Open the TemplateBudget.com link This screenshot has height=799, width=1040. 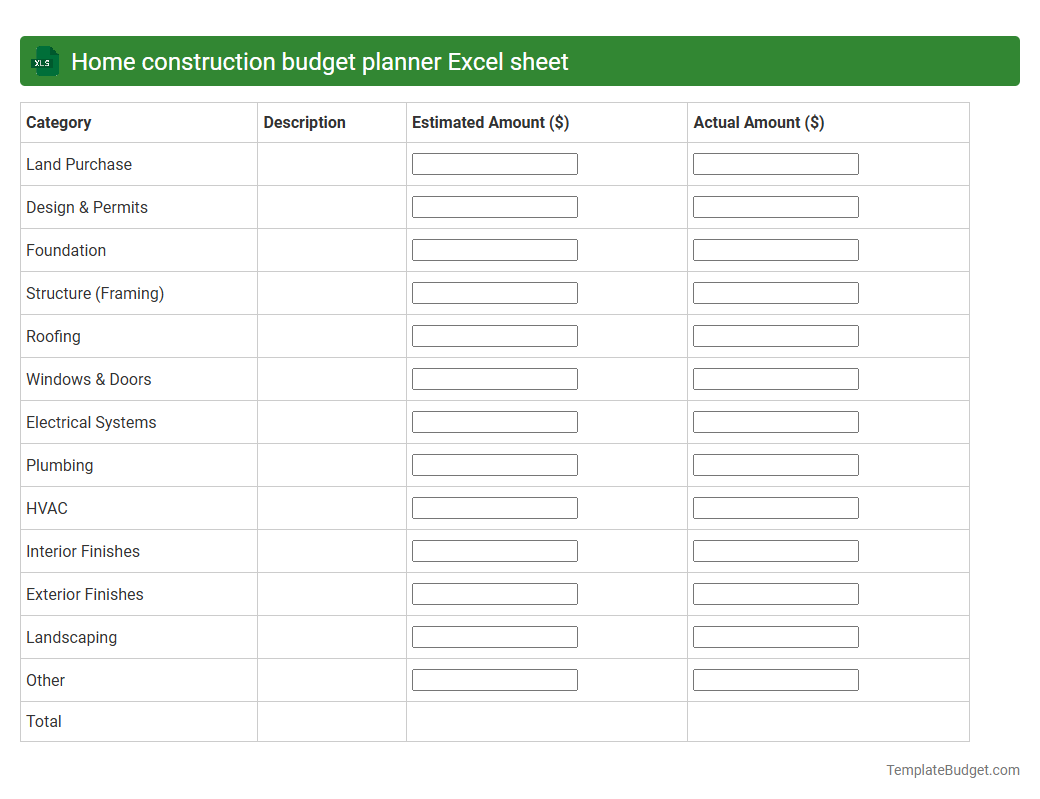(952, 770)
